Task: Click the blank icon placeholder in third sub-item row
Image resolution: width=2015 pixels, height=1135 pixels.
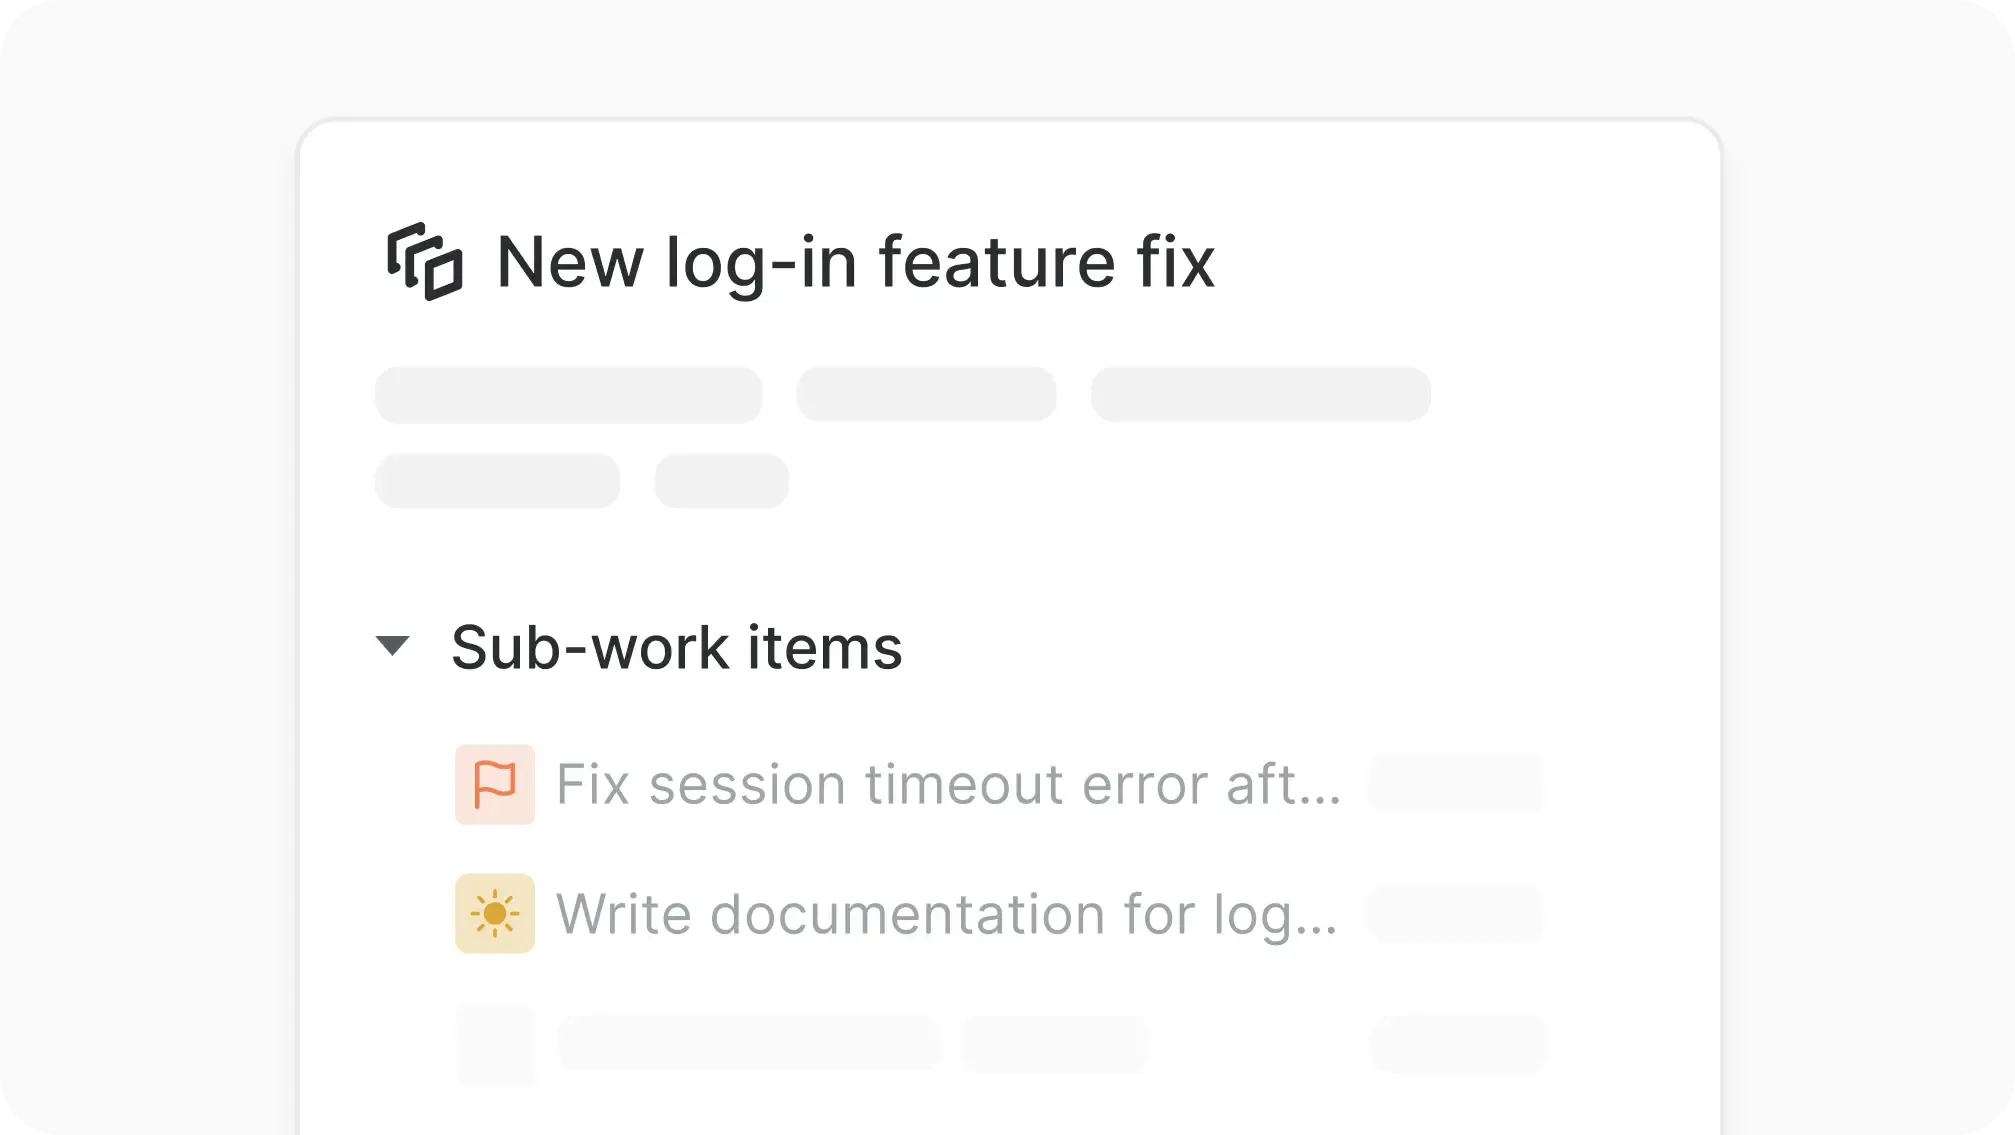Action: [x=496, y=1044]
